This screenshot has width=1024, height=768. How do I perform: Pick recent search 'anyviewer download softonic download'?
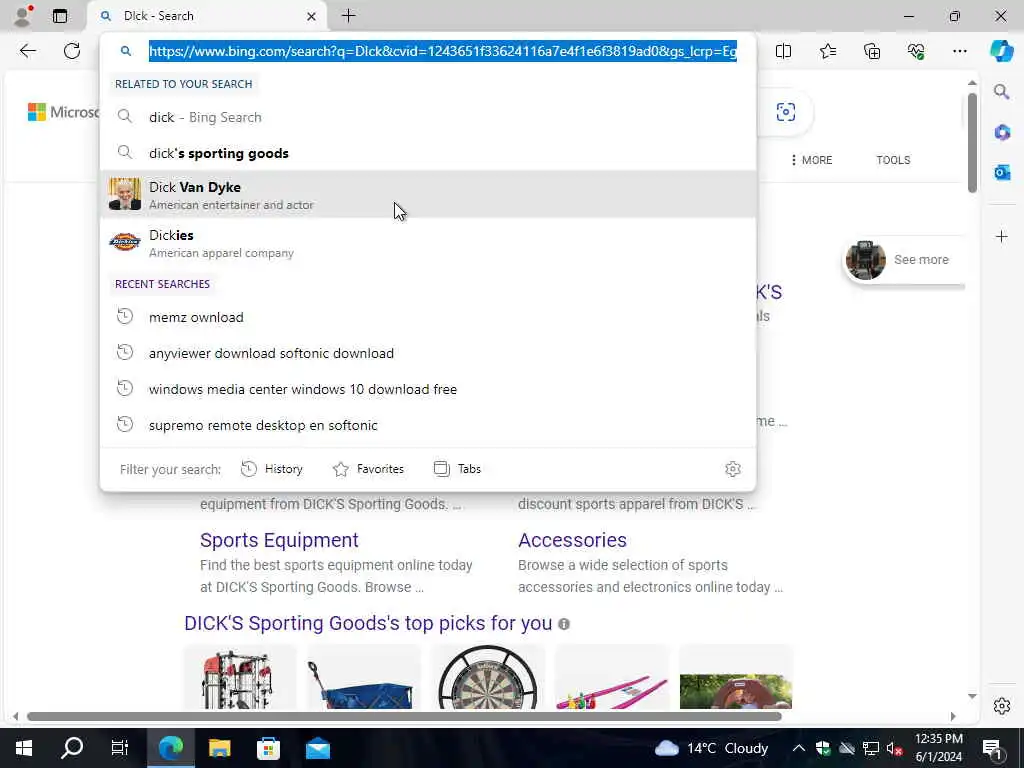click(x=428, y=353)
